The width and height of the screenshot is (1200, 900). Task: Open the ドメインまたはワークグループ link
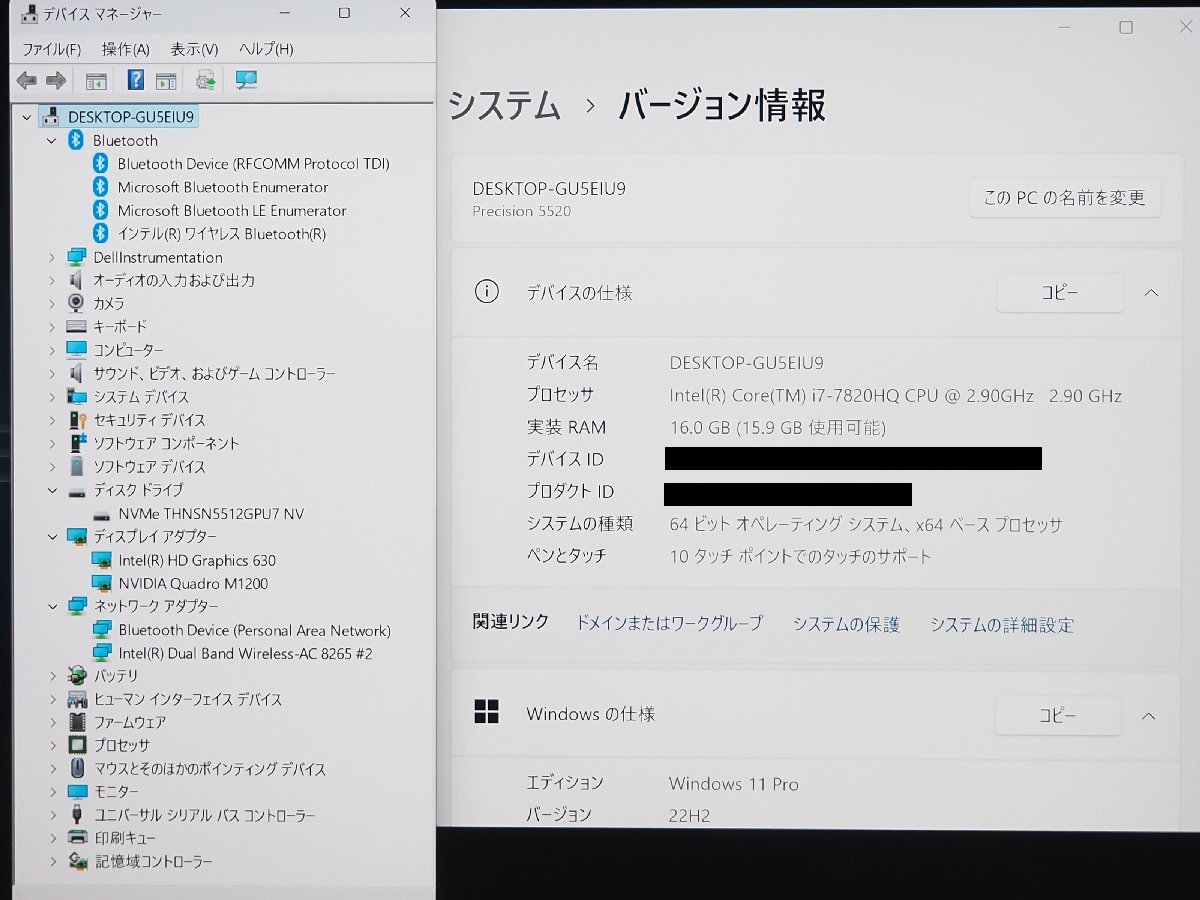(x=669, y=624)
